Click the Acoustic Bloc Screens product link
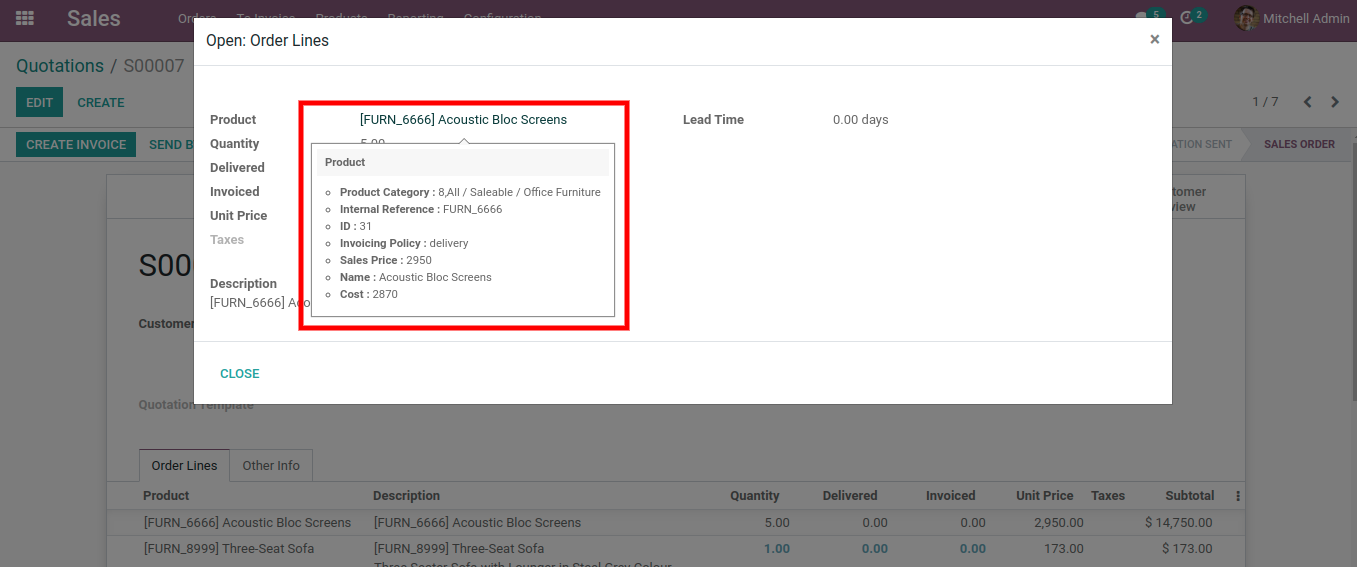Viewport: 1357px width, 567px height. point(463,120)
